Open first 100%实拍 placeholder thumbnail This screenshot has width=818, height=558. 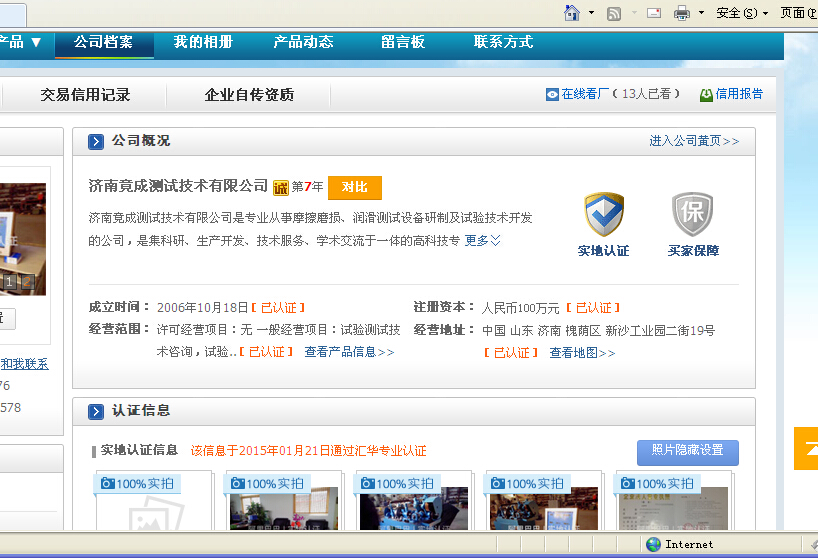coord(154,502)
